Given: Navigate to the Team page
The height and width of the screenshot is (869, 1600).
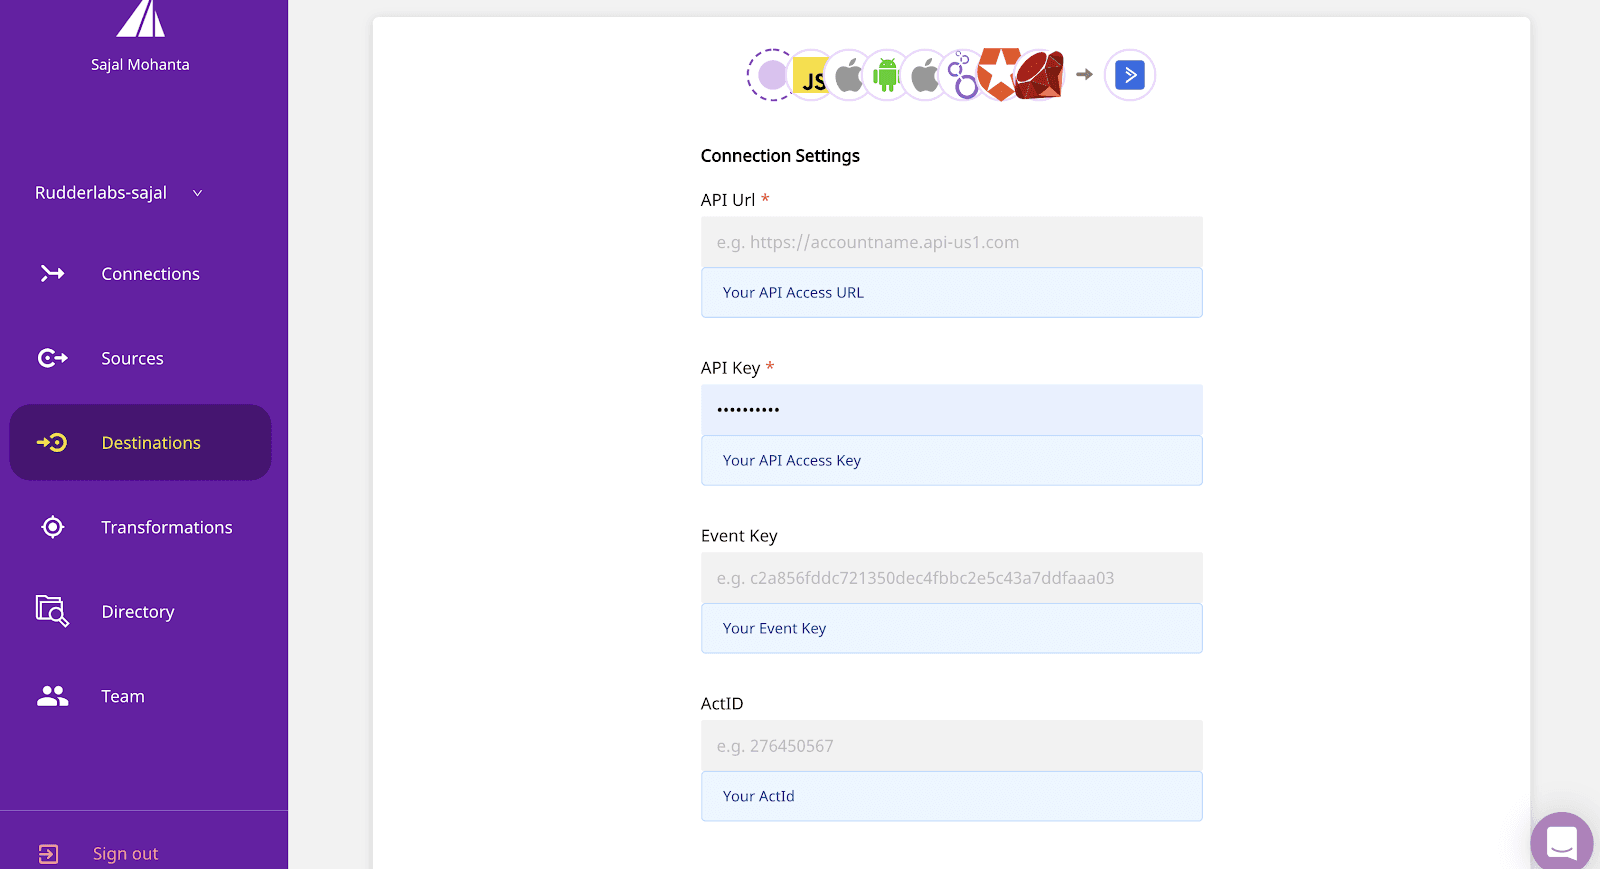Looking at the screenshot, I should (122, 696).
